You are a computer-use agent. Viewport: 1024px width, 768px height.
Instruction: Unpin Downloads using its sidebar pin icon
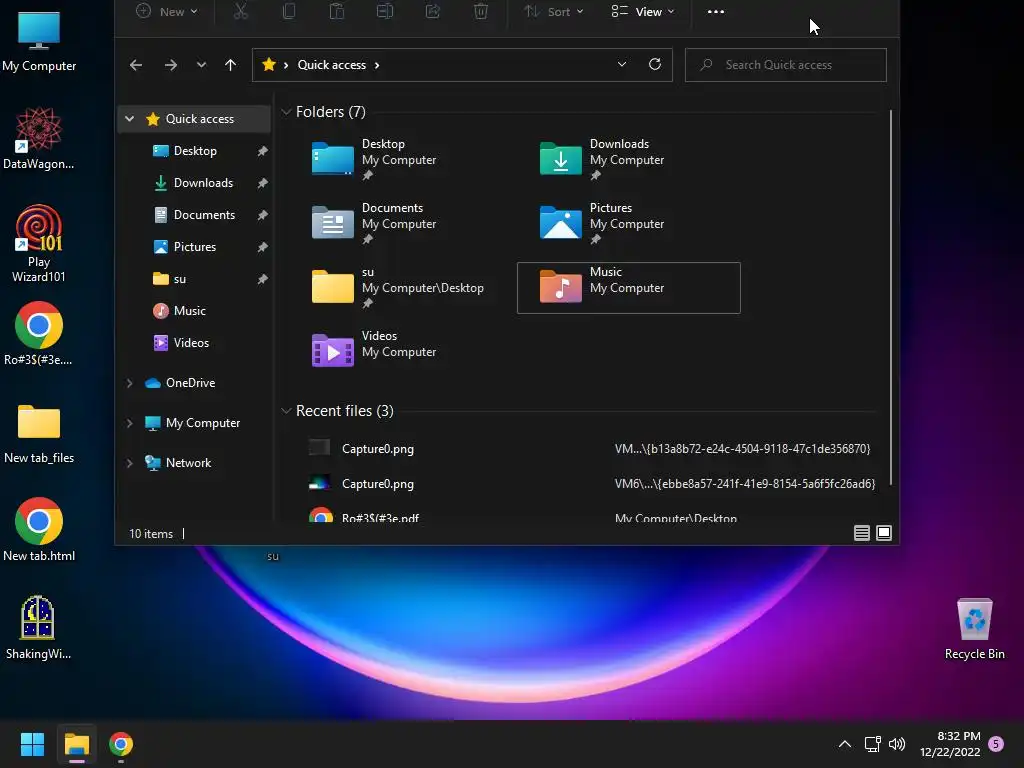click(263, 183)
